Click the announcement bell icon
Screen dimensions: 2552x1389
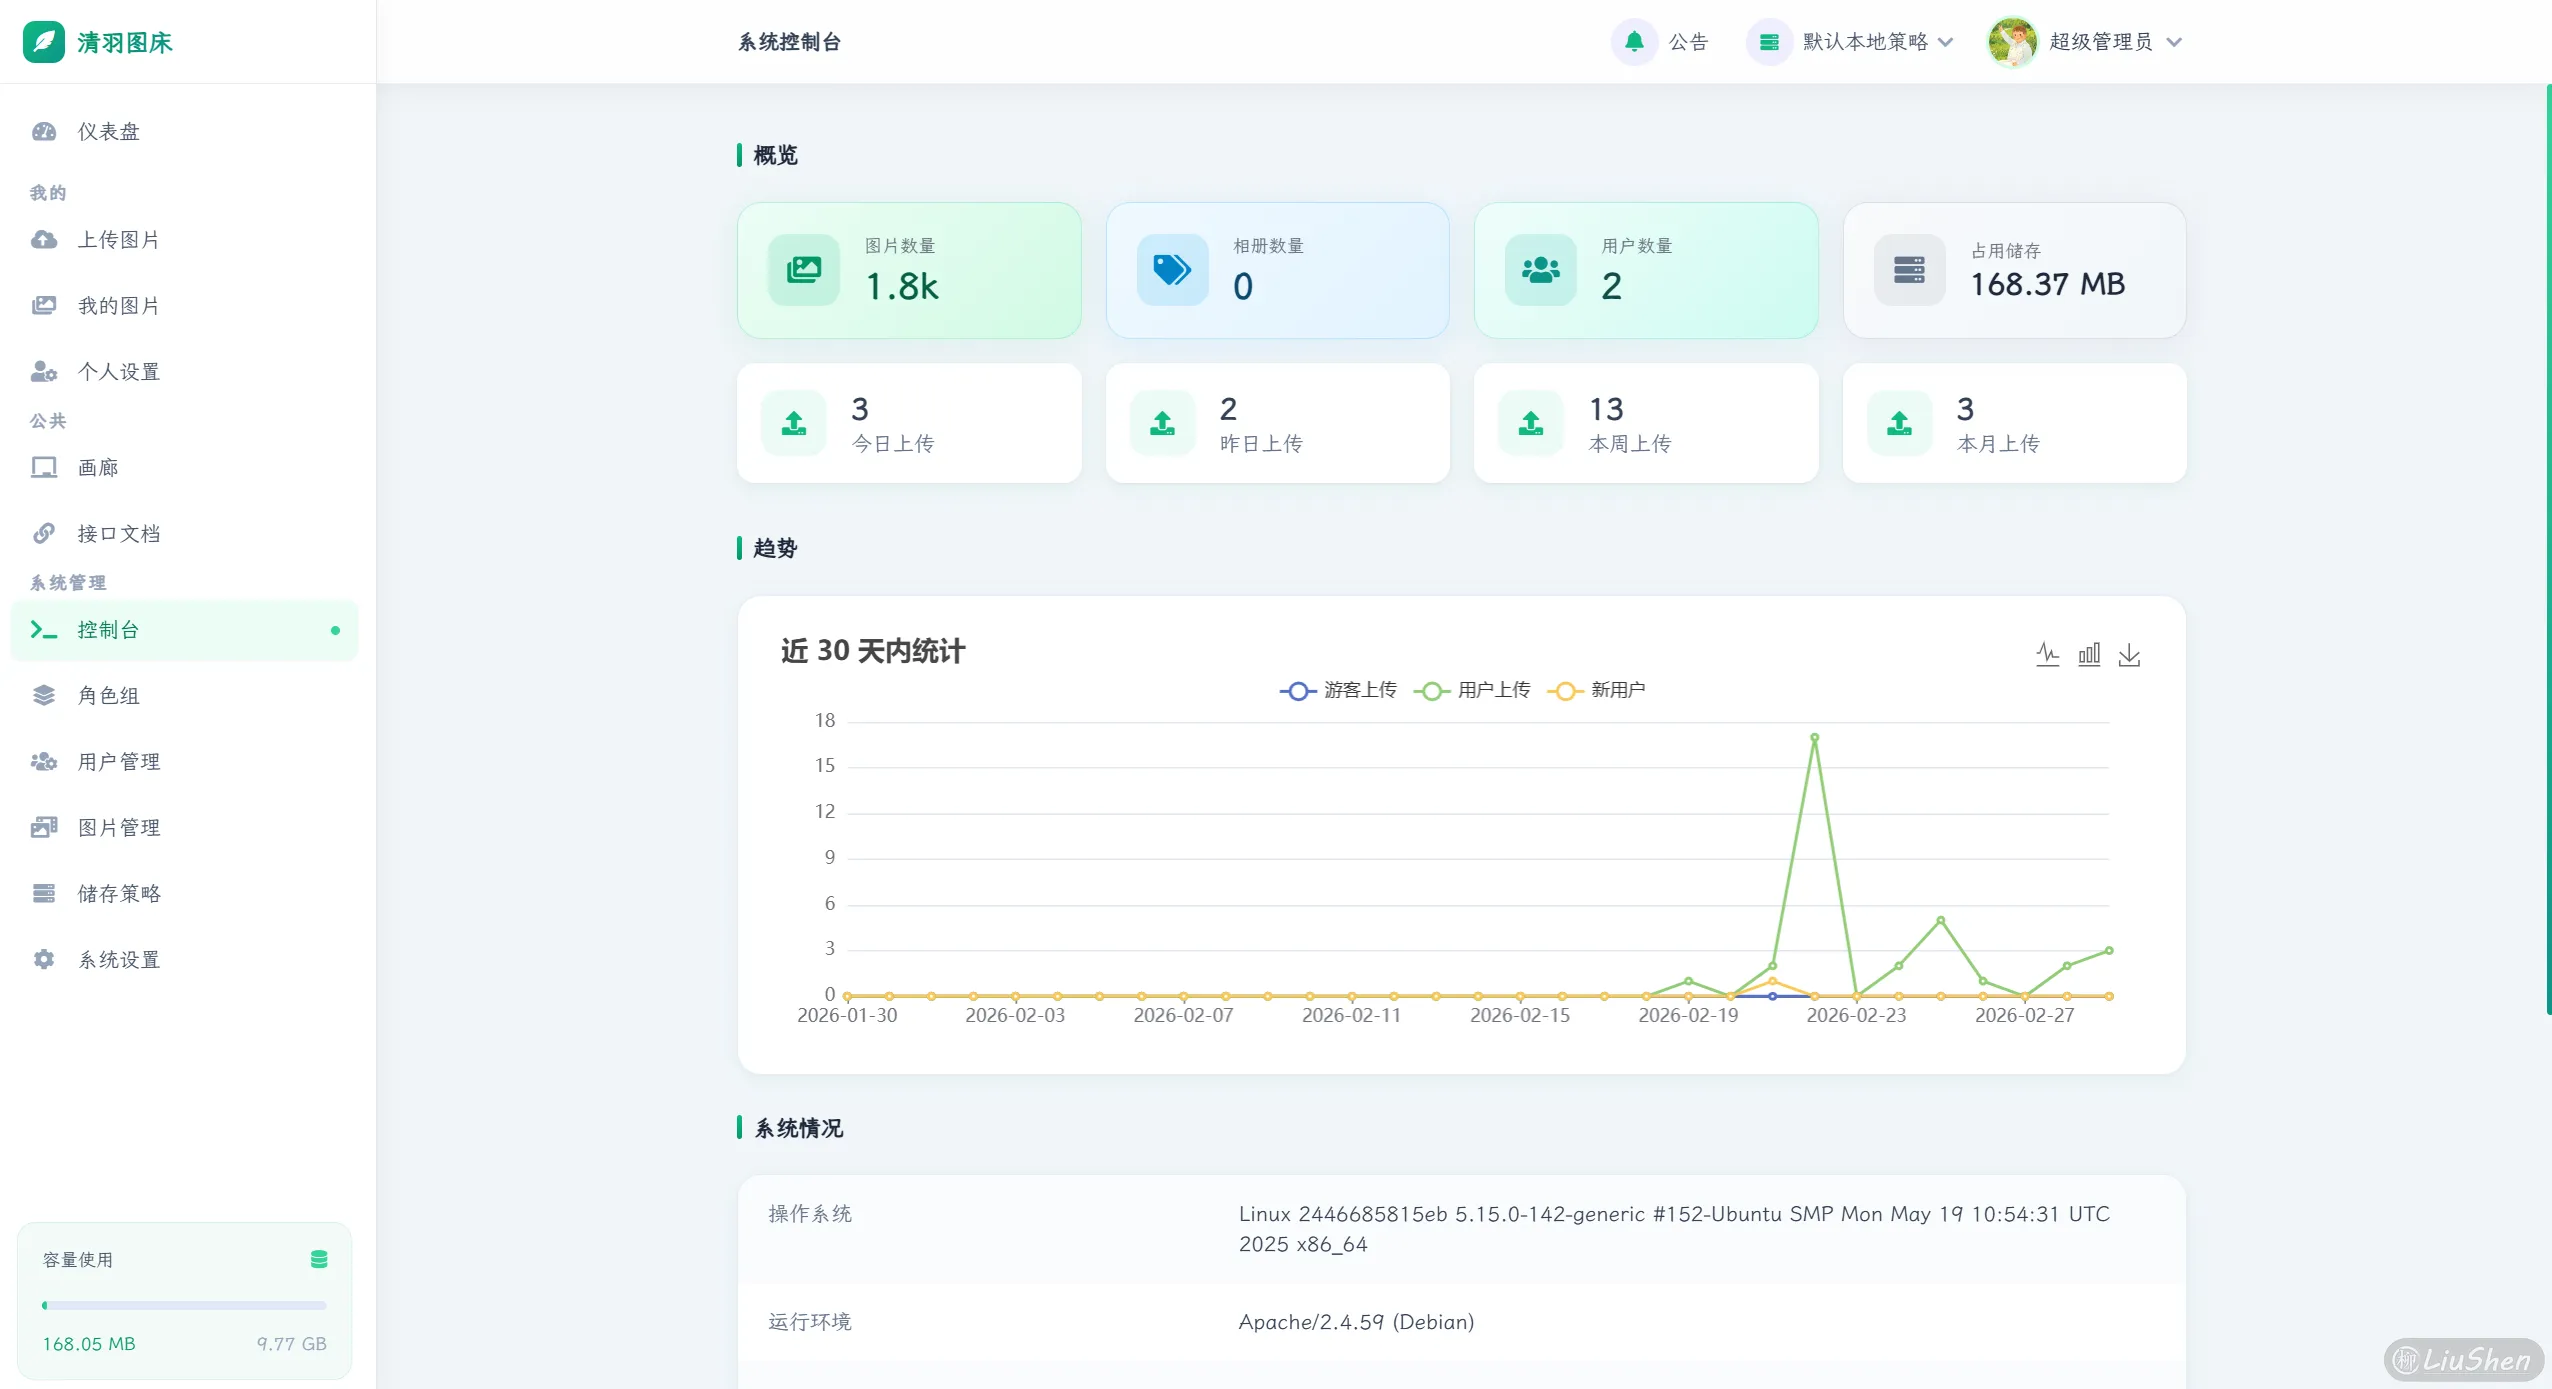[1634, 42]
